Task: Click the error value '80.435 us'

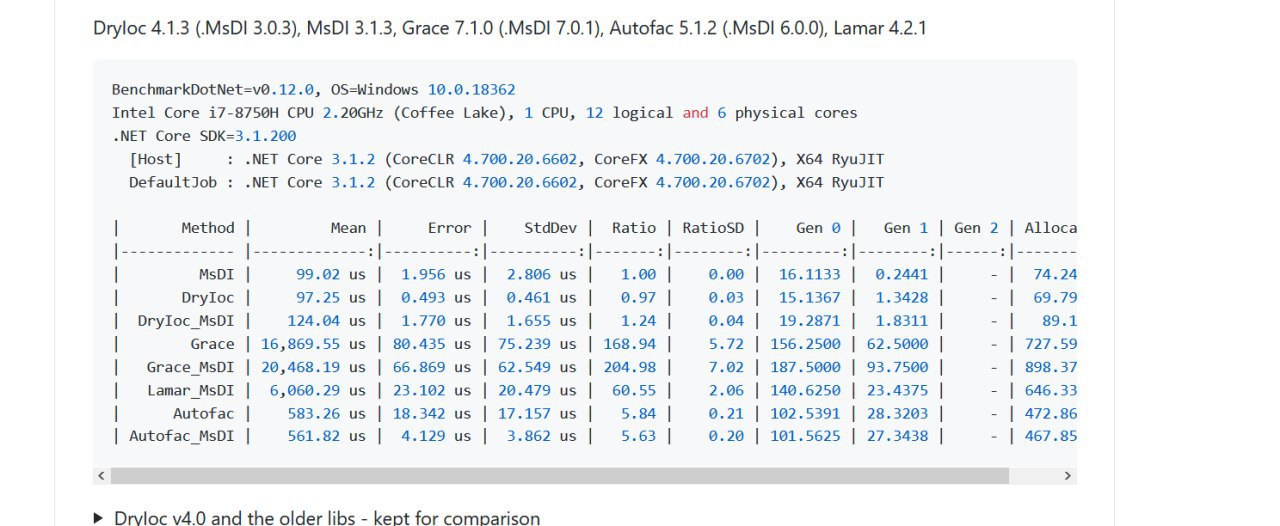Action: tap(432, 344)
